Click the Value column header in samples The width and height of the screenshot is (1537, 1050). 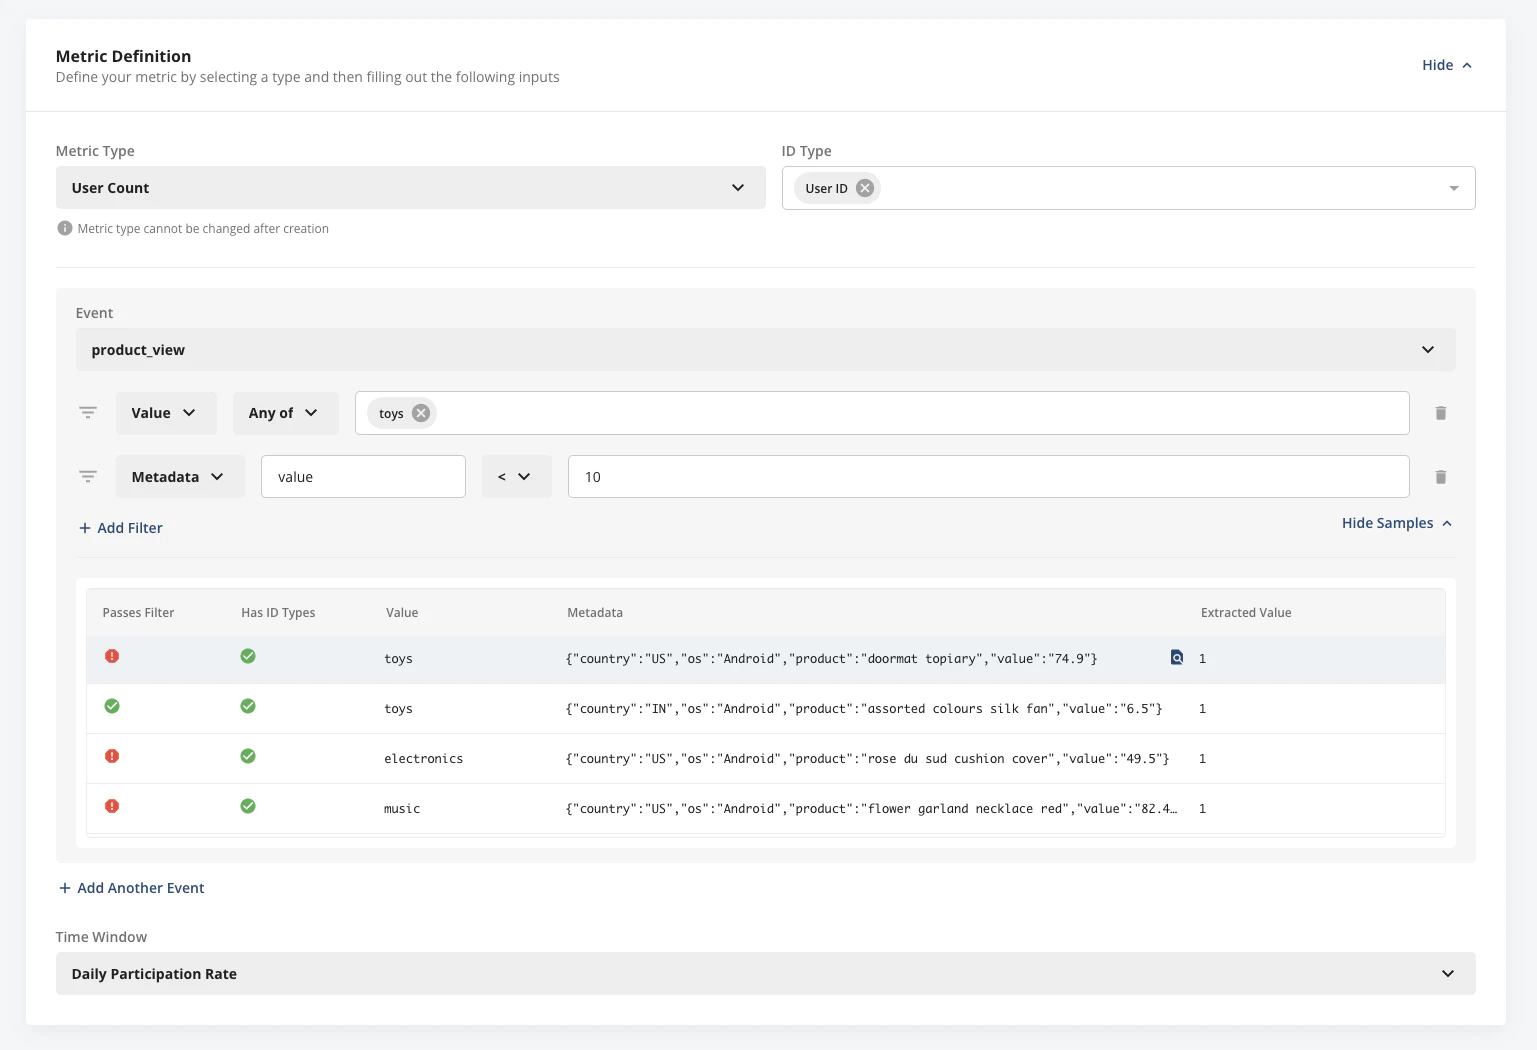click(x=402, y=613)
